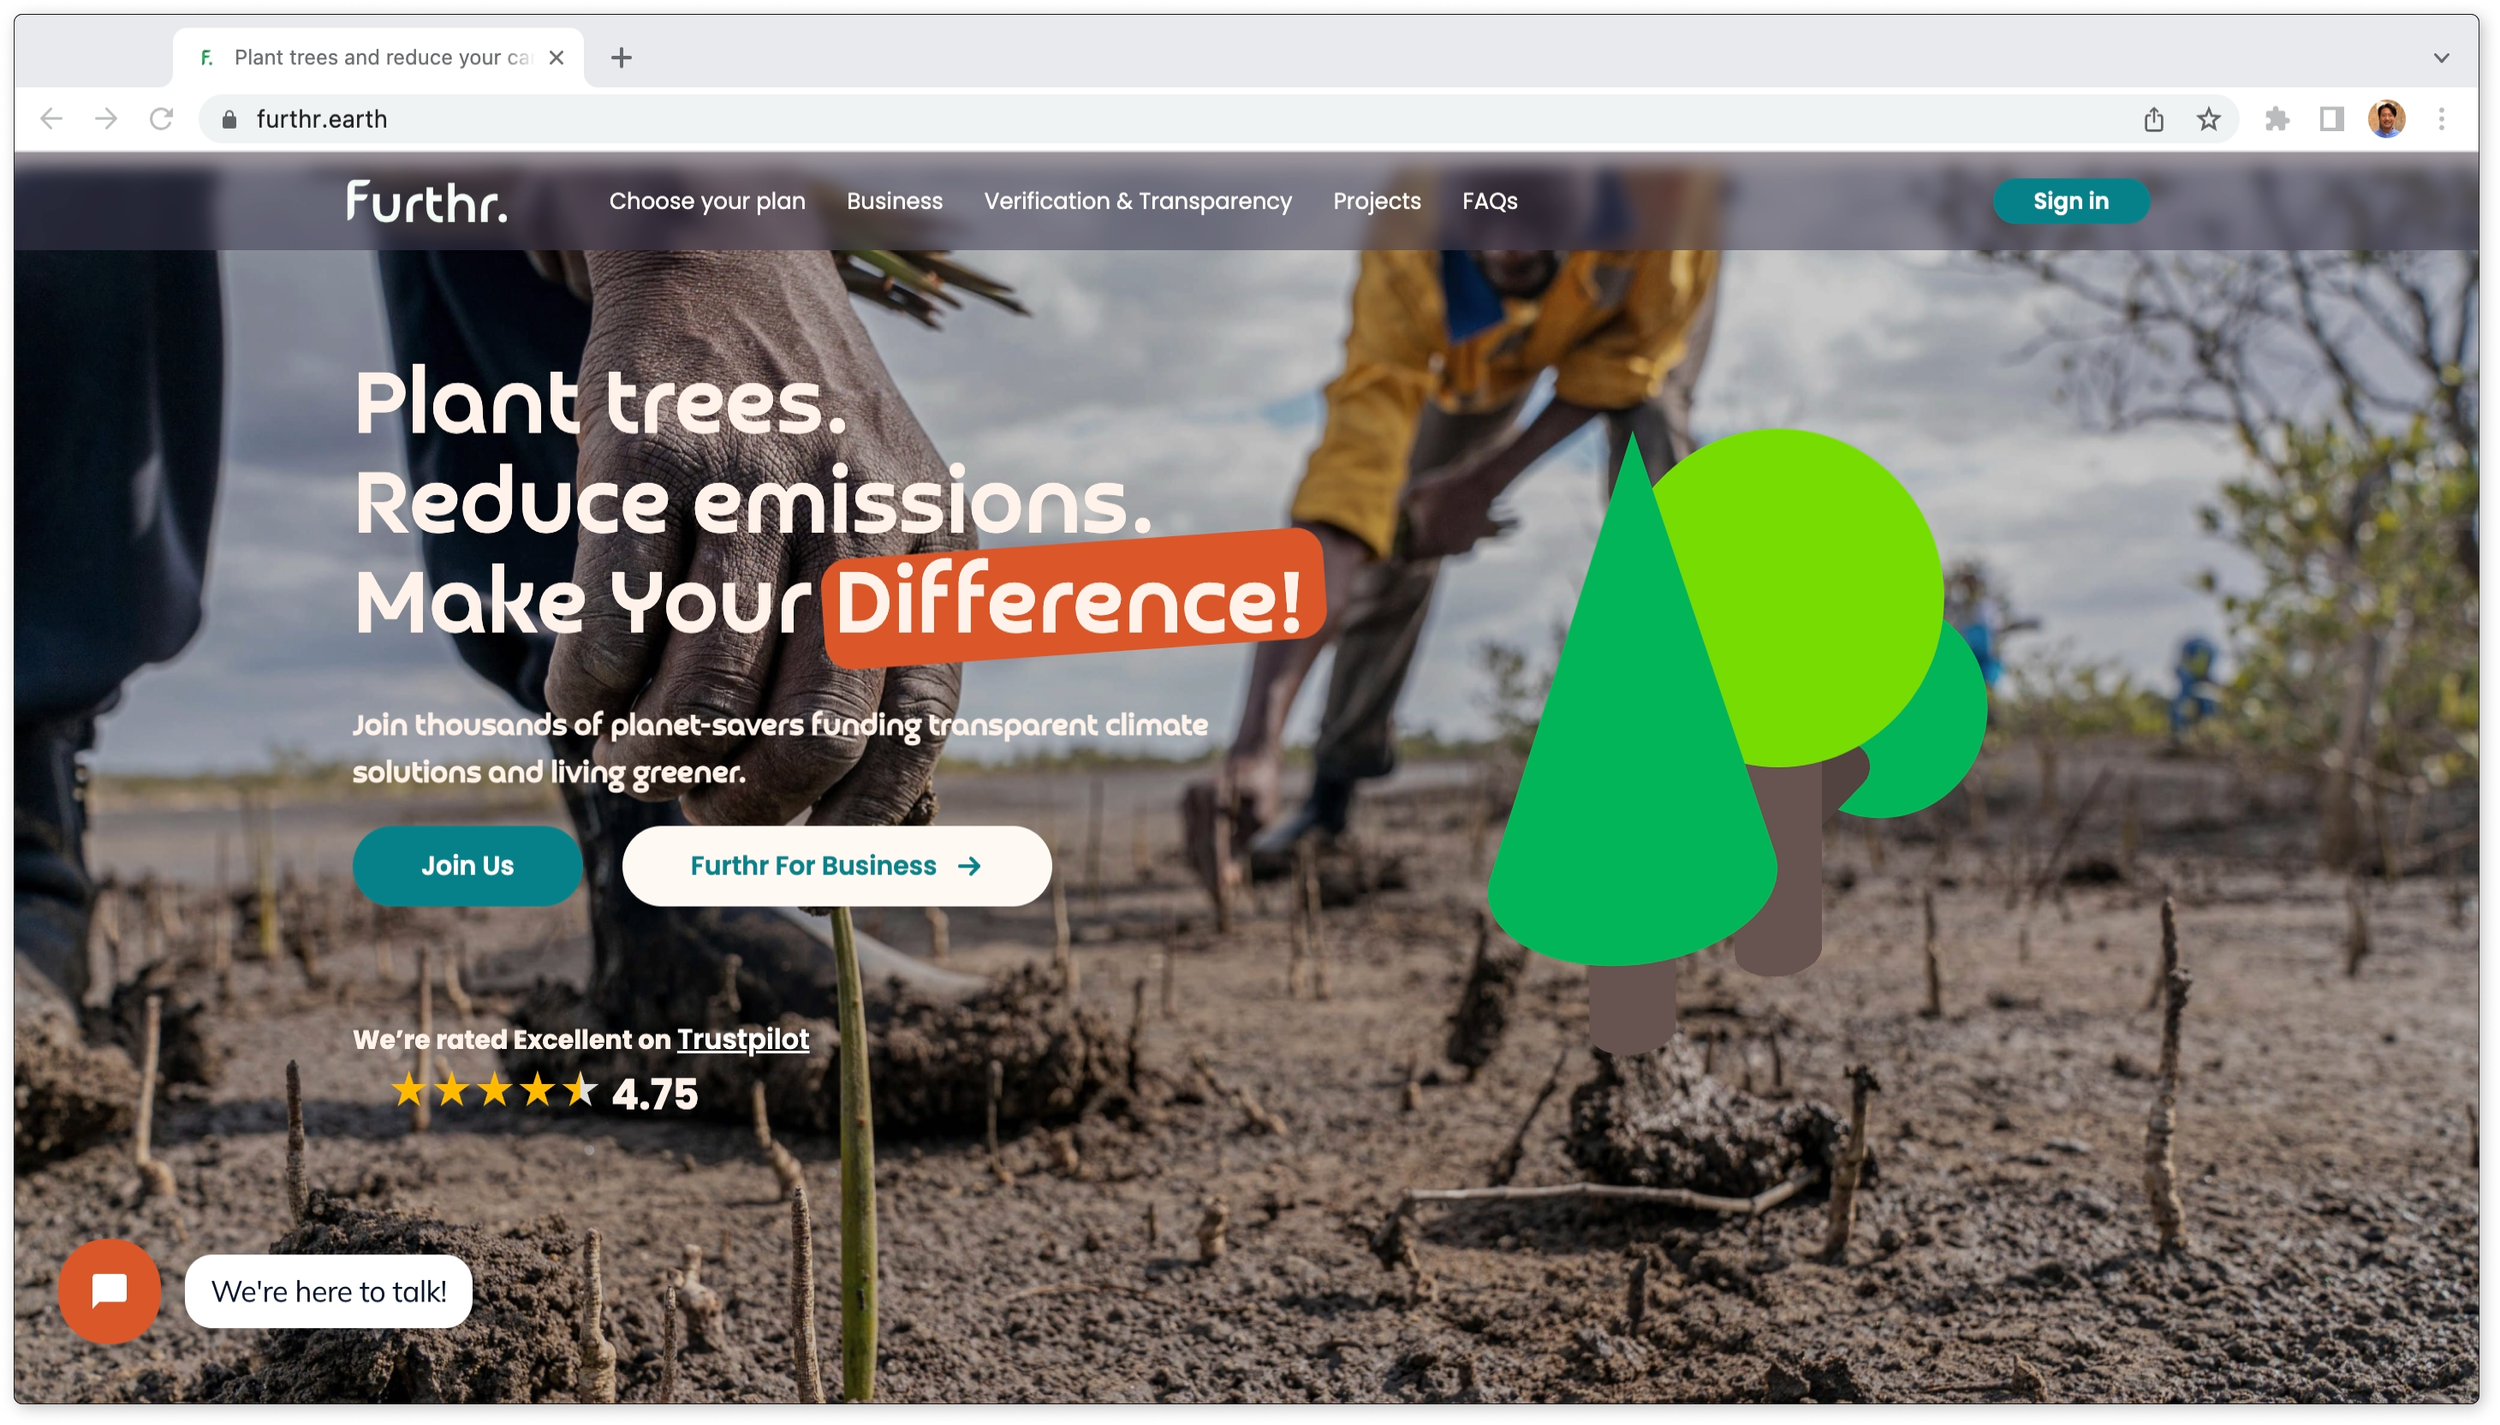Bookmark this page with the star icon
The height and width of the screenshot is (1425, 2500).
[x=2208, y=120]
